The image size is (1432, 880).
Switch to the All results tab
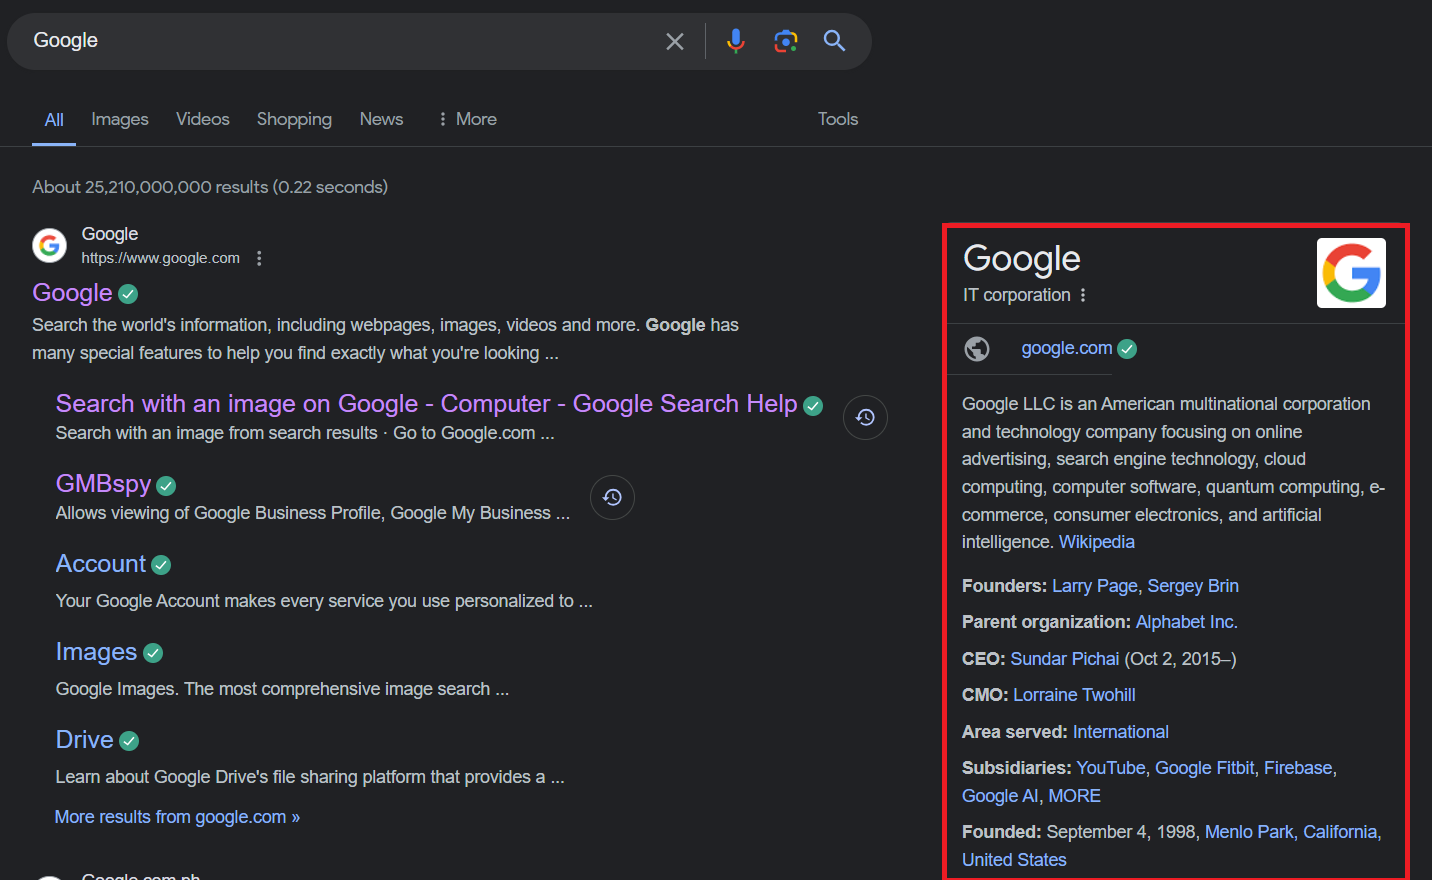54,120
